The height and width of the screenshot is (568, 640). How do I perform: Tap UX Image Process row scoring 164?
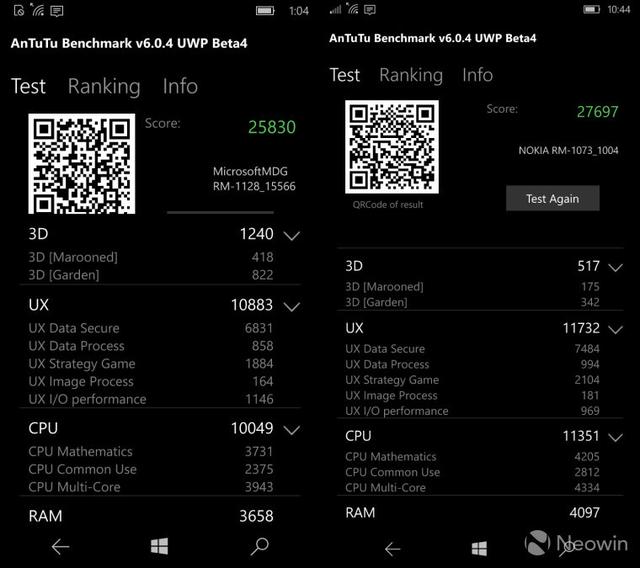(x=151, y=382)
